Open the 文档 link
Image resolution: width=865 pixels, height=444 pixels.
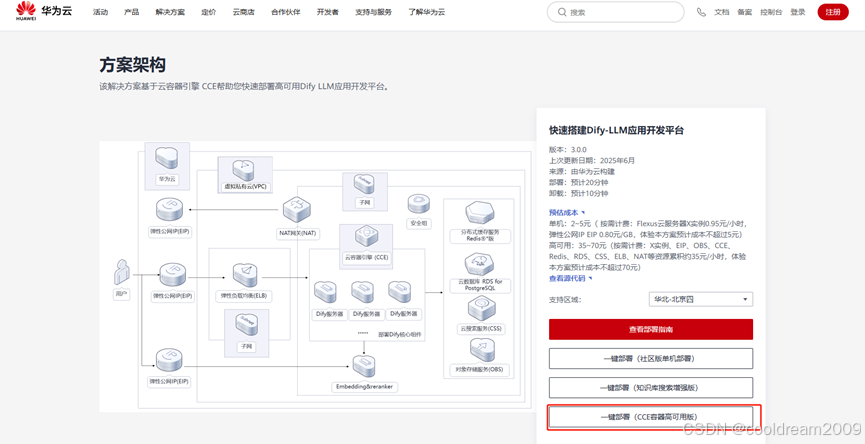click(x=722, y=12)
